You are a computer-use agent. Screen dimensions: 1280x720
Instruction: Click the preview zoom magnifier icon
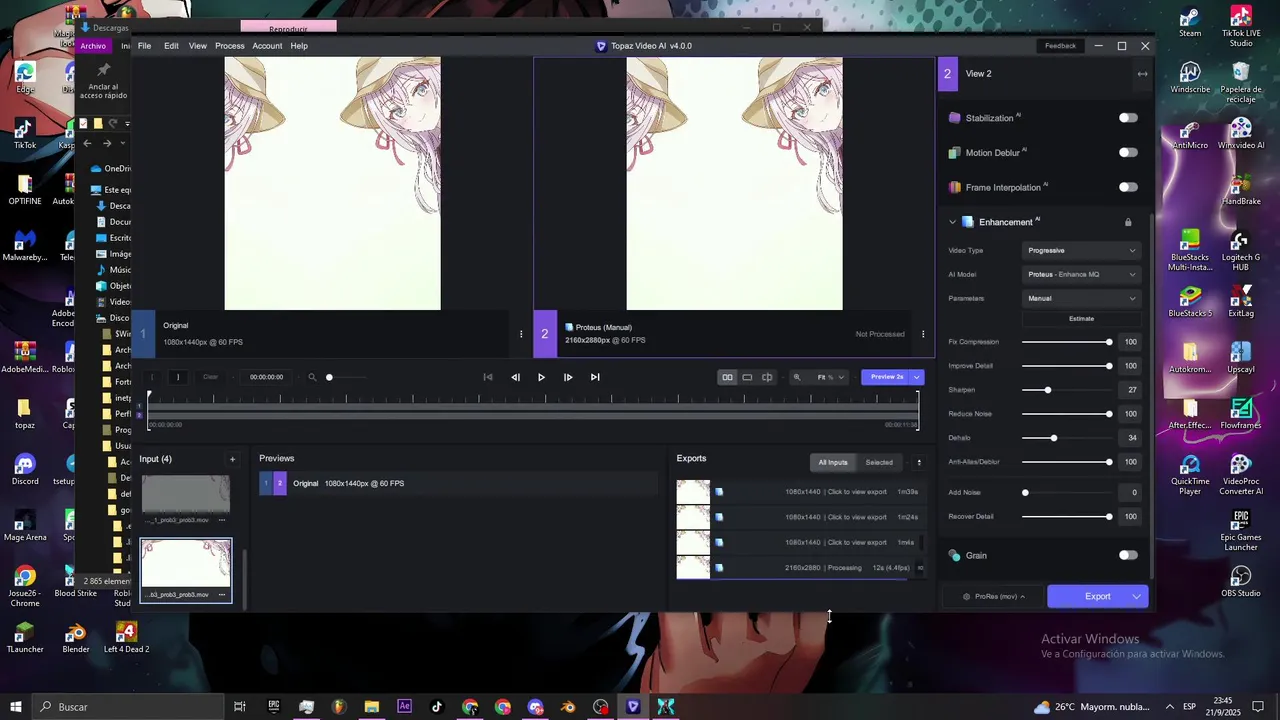point(797,377)
